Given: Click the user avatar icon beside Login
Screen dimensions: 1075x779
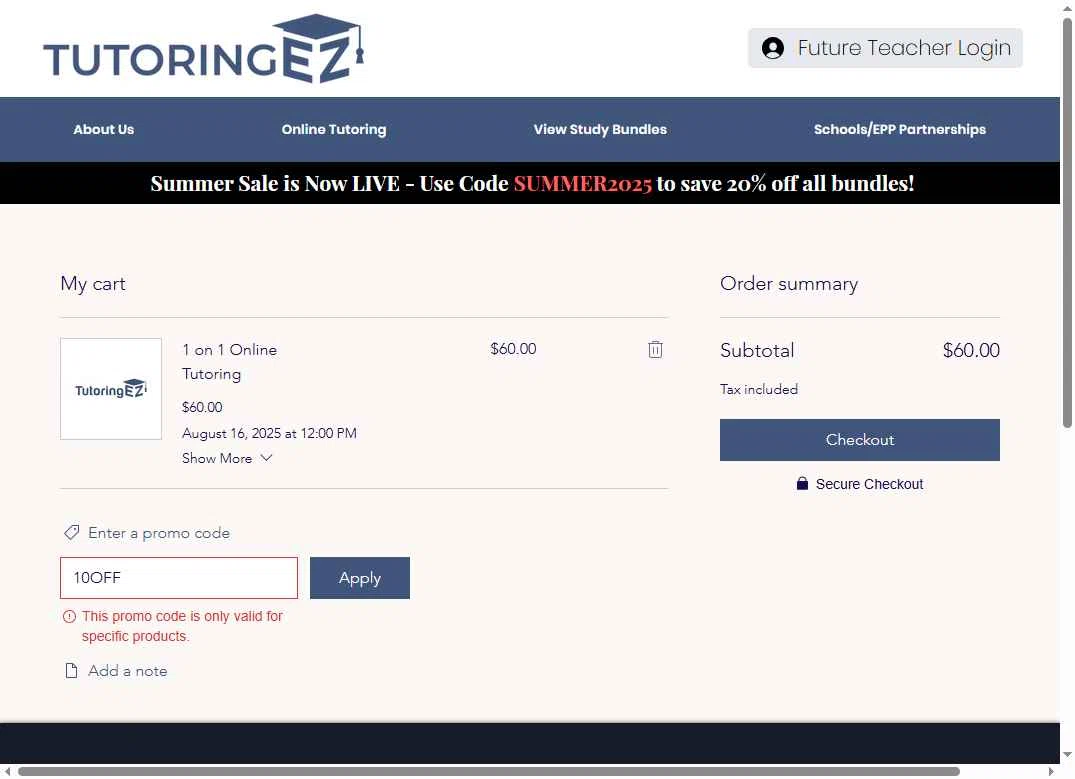Looking at the screenshot, I should (x=773, y=48).
